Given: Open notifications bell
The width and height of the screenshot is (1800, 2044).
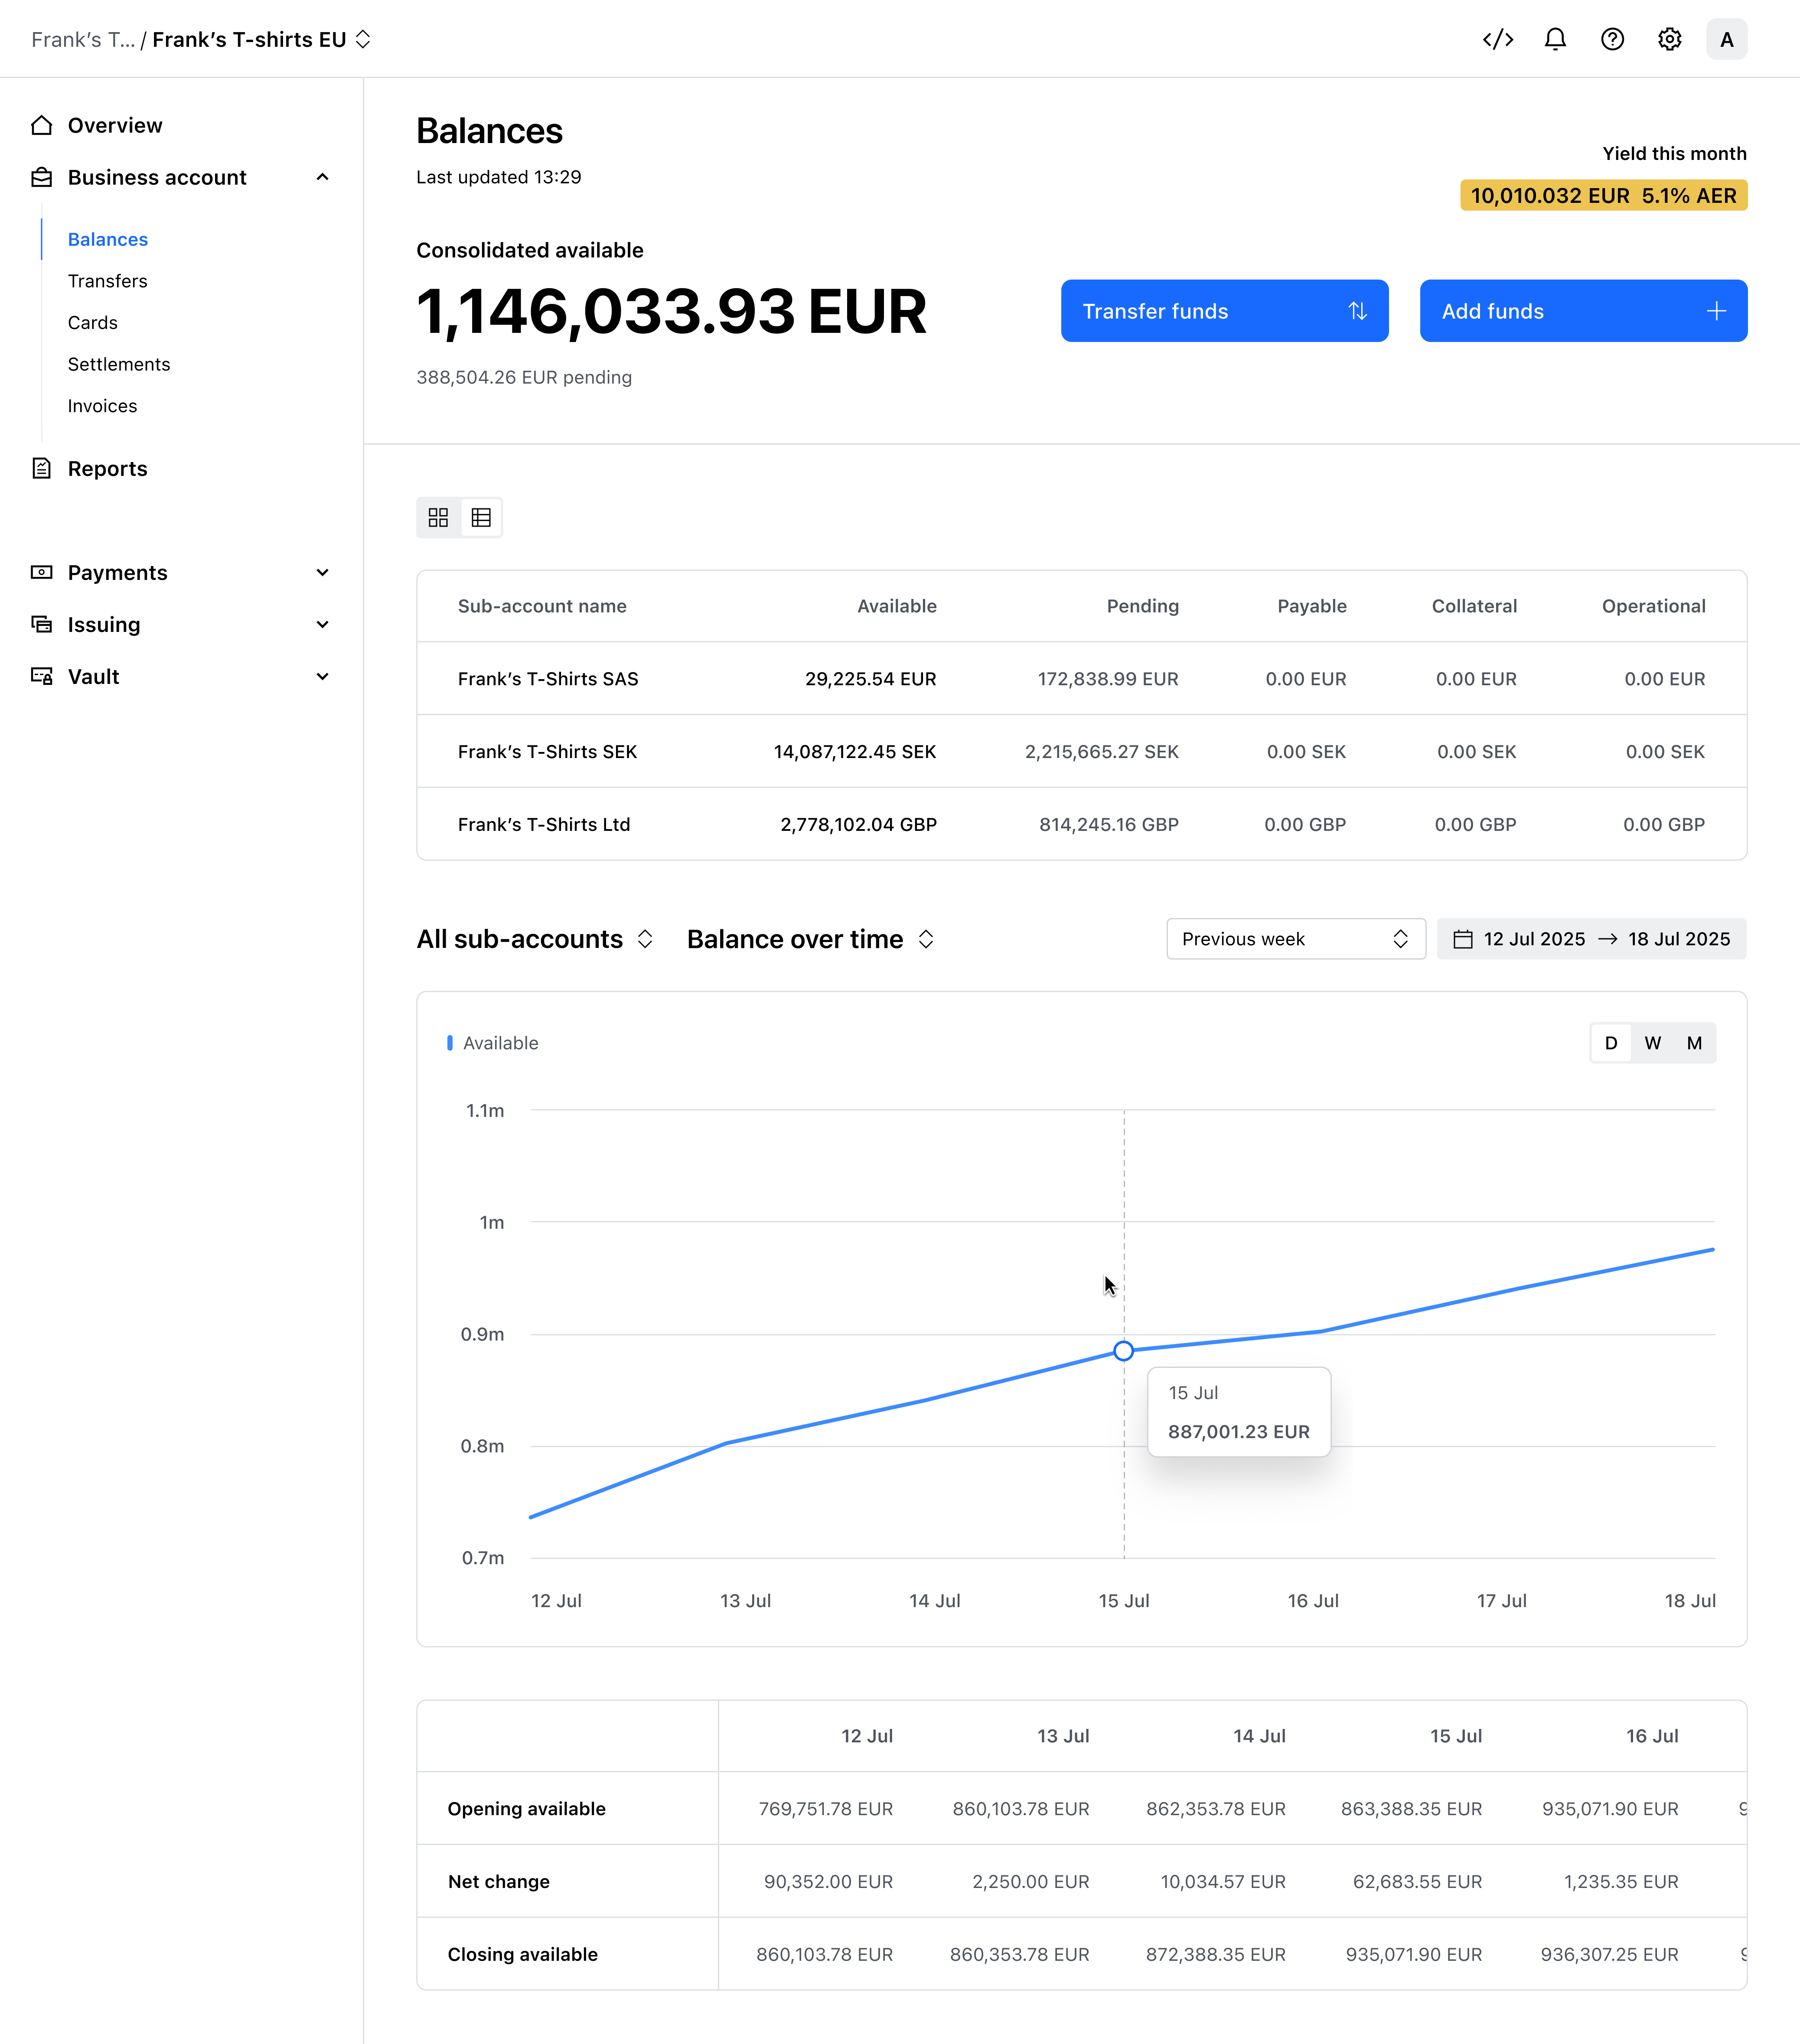Looking at the screenshot, I should tap(1555, 39).
